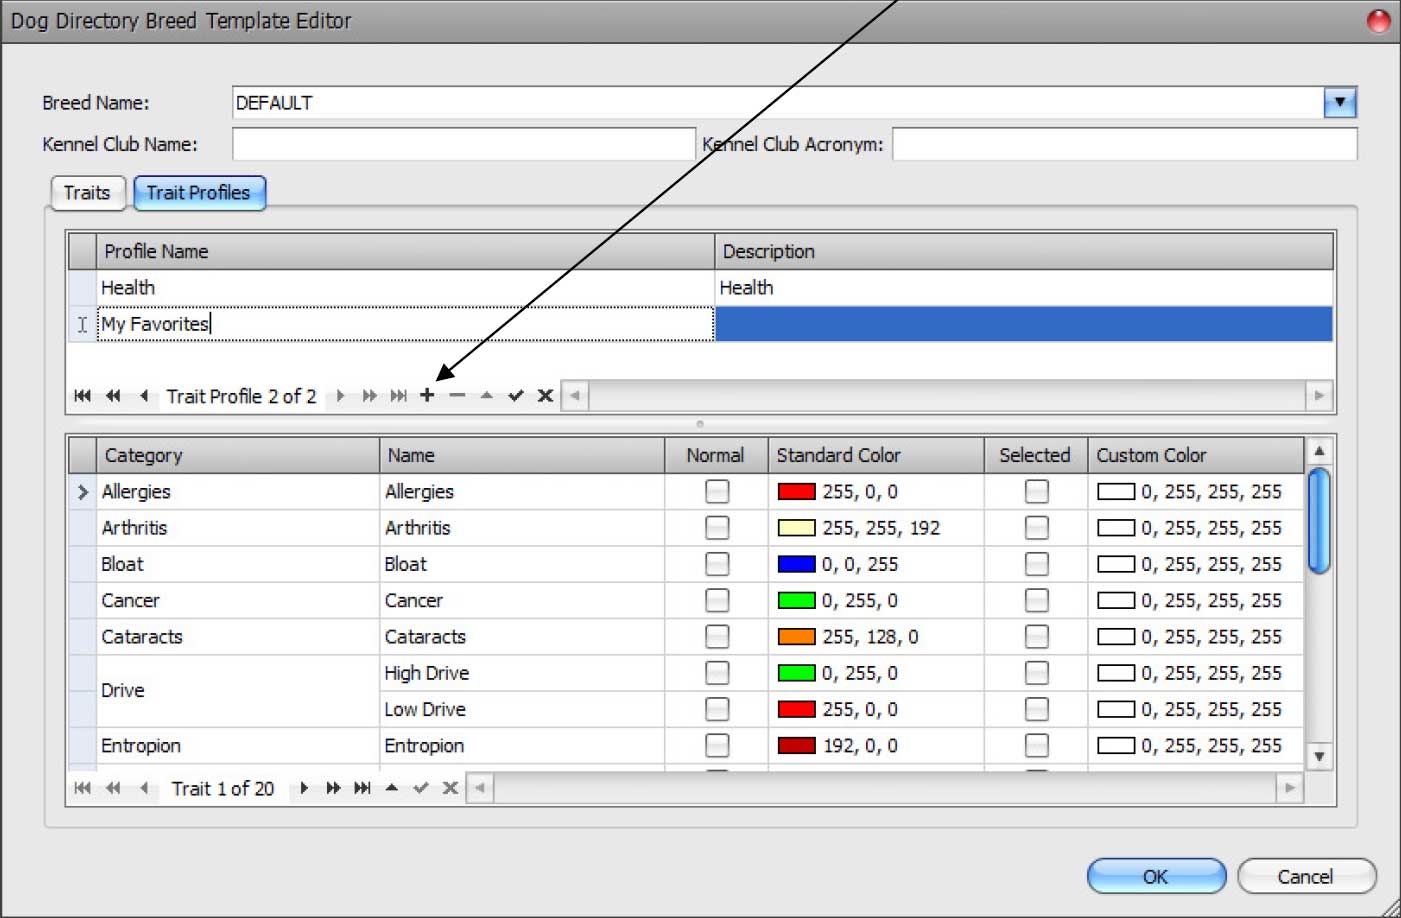Click inside the Kennel Club Name field

coord(460,144)
